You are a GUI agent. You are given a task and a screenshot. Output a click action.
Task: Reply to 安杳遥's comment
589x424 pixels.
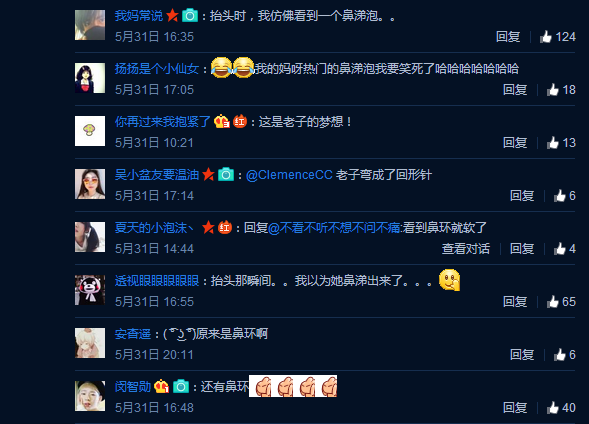click(522, 355)
